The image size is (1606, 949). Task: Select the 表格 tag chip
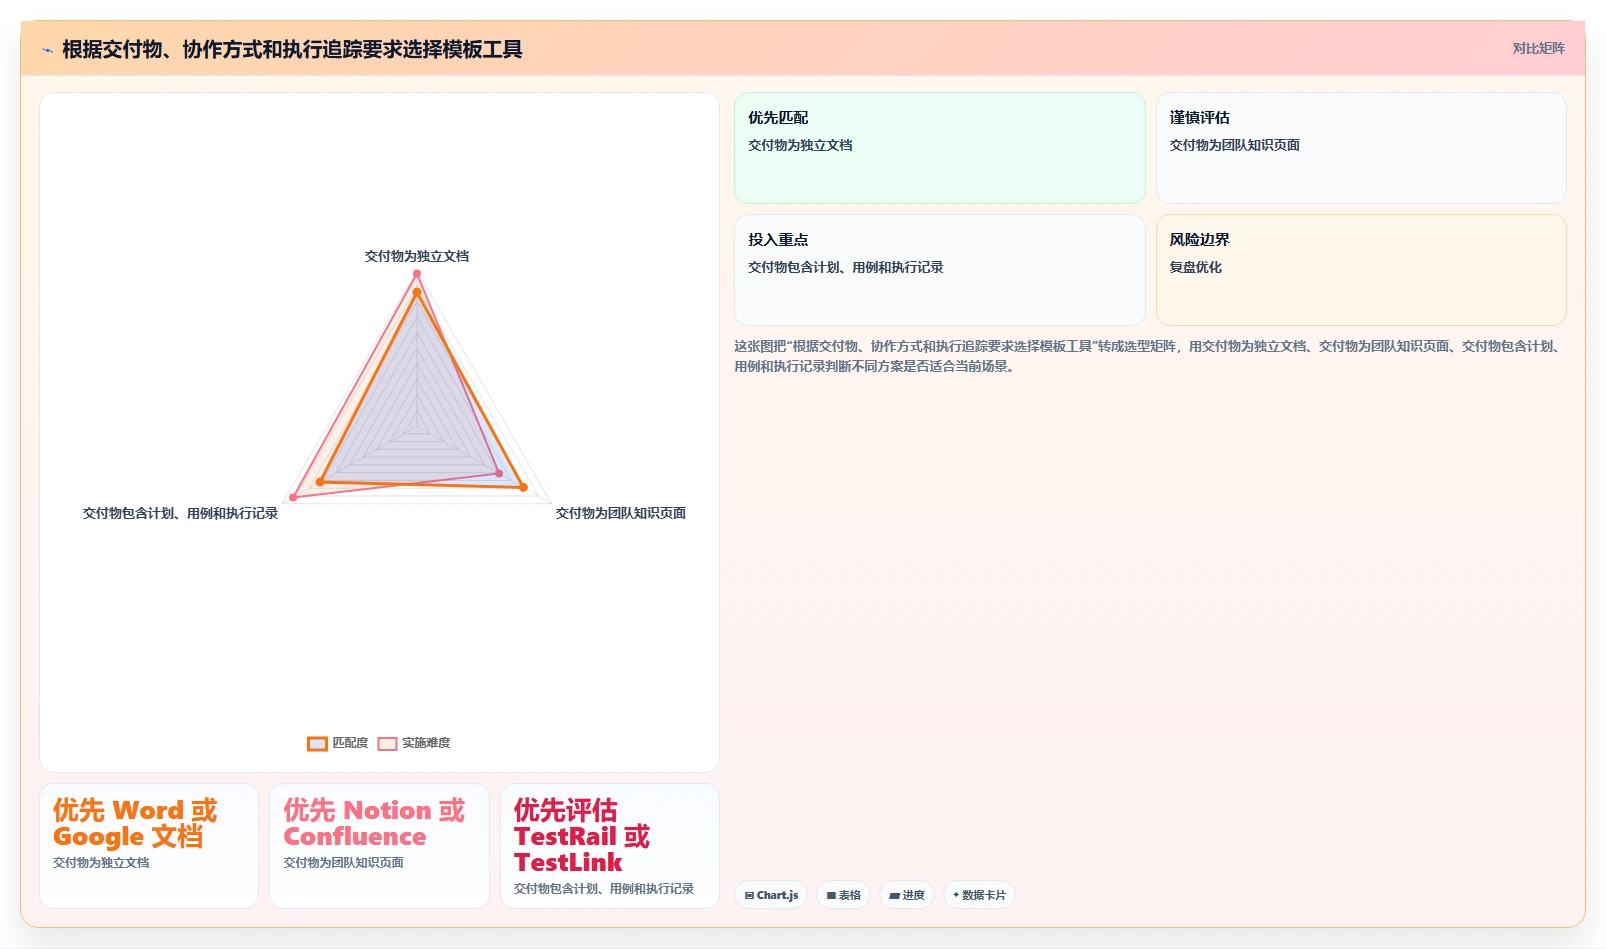844,895
